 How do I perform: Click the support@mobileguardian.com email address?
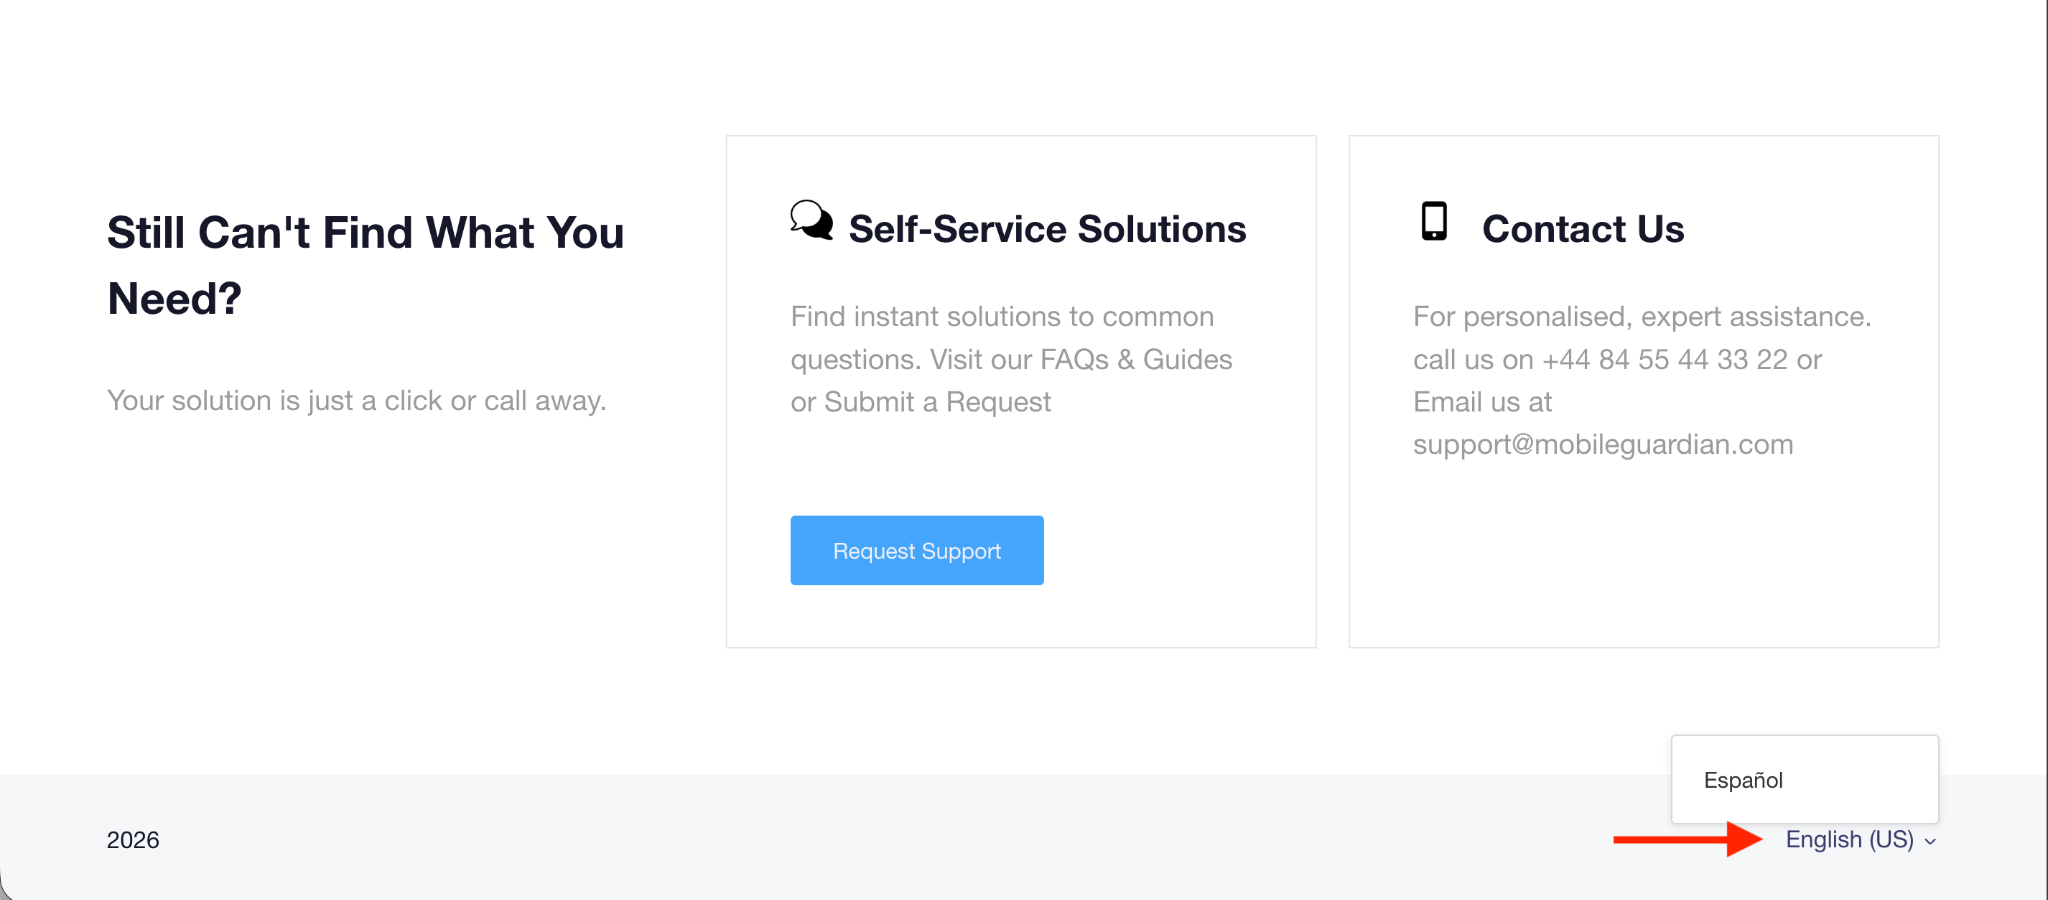pyautogui.click(x=1603, y=444)
